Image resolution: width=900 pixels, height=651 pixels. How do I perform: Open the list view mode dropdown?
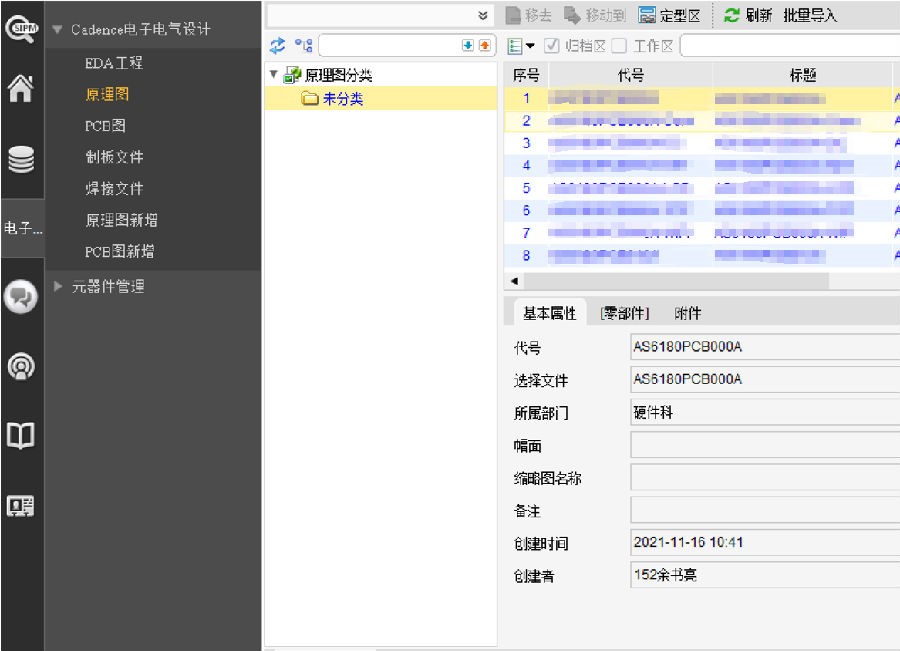521,45
